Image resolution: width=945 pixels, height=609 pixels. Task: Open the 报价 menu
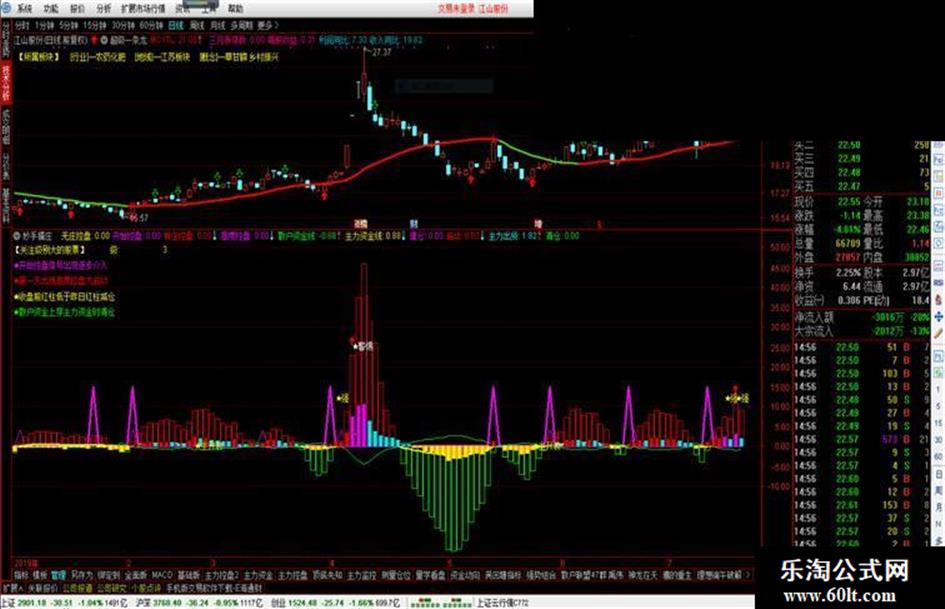(77, 8)
